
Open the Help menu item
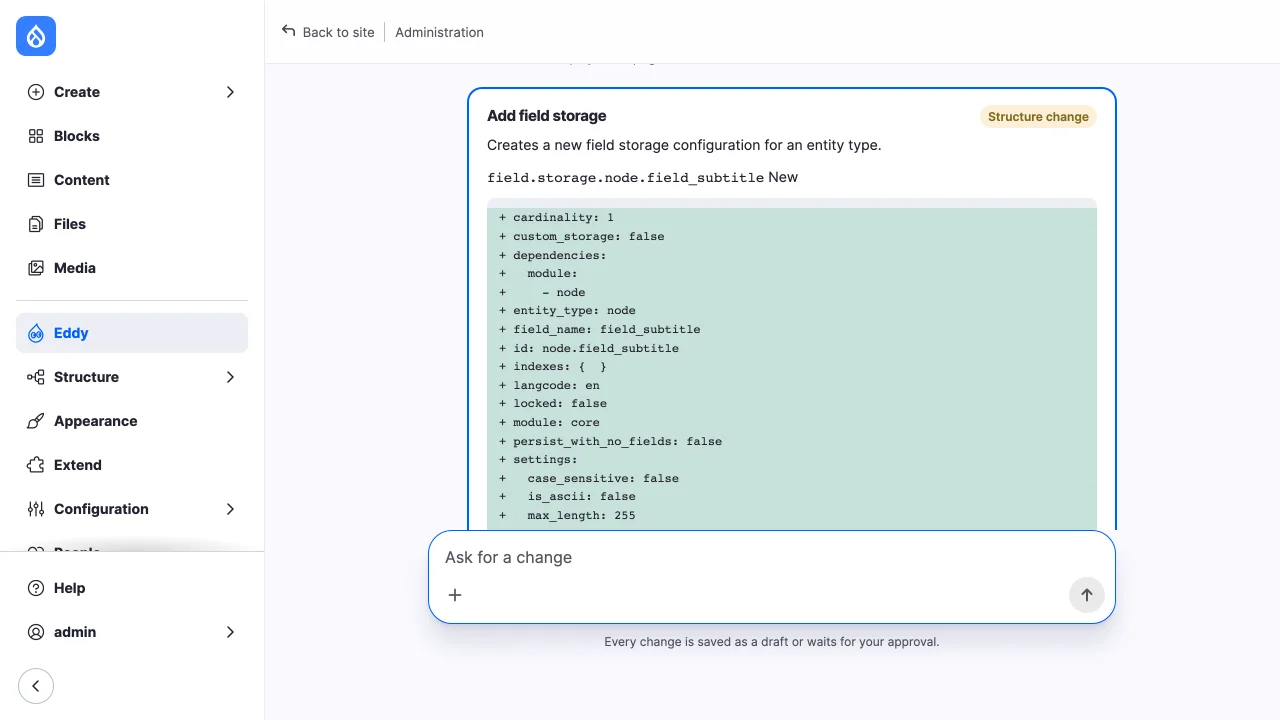point(132,588)
